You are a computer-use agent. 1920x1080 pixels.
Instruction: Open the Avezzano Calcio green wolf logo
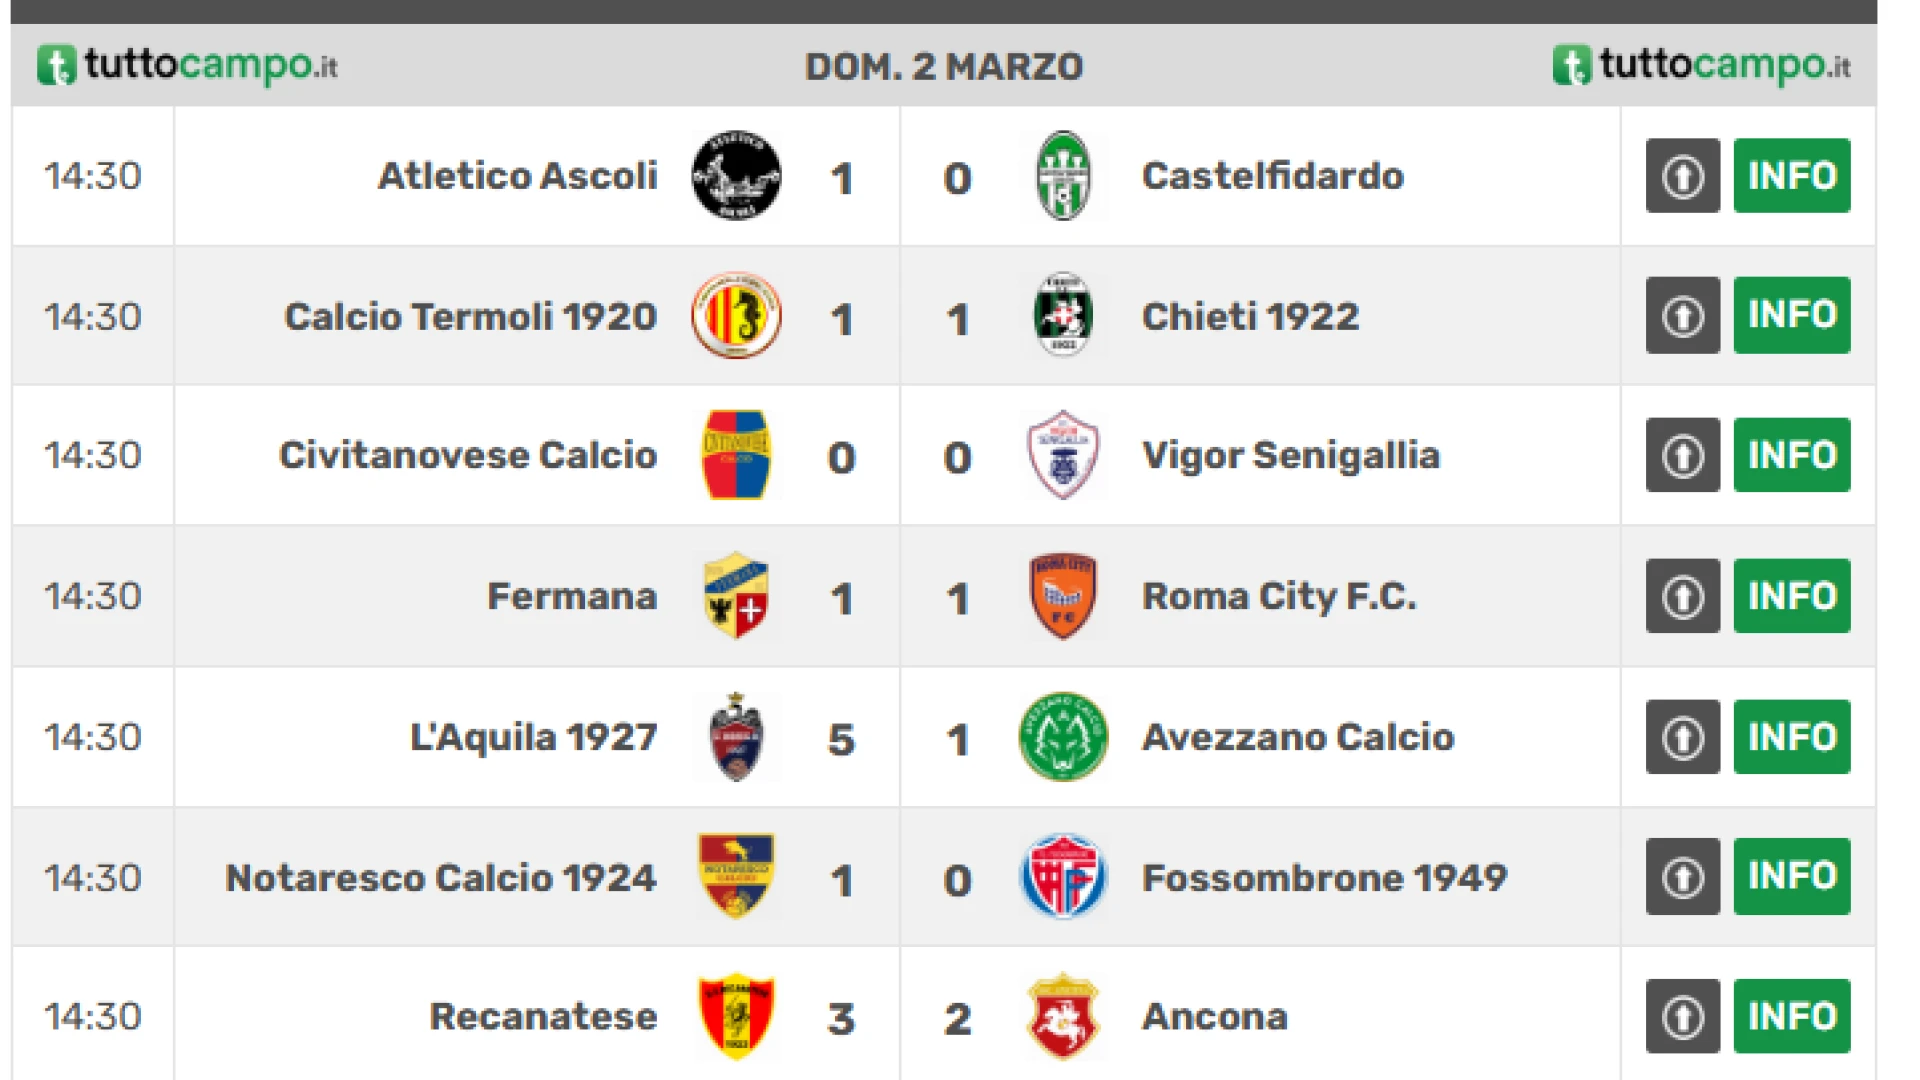click(x=1063, y=737)
